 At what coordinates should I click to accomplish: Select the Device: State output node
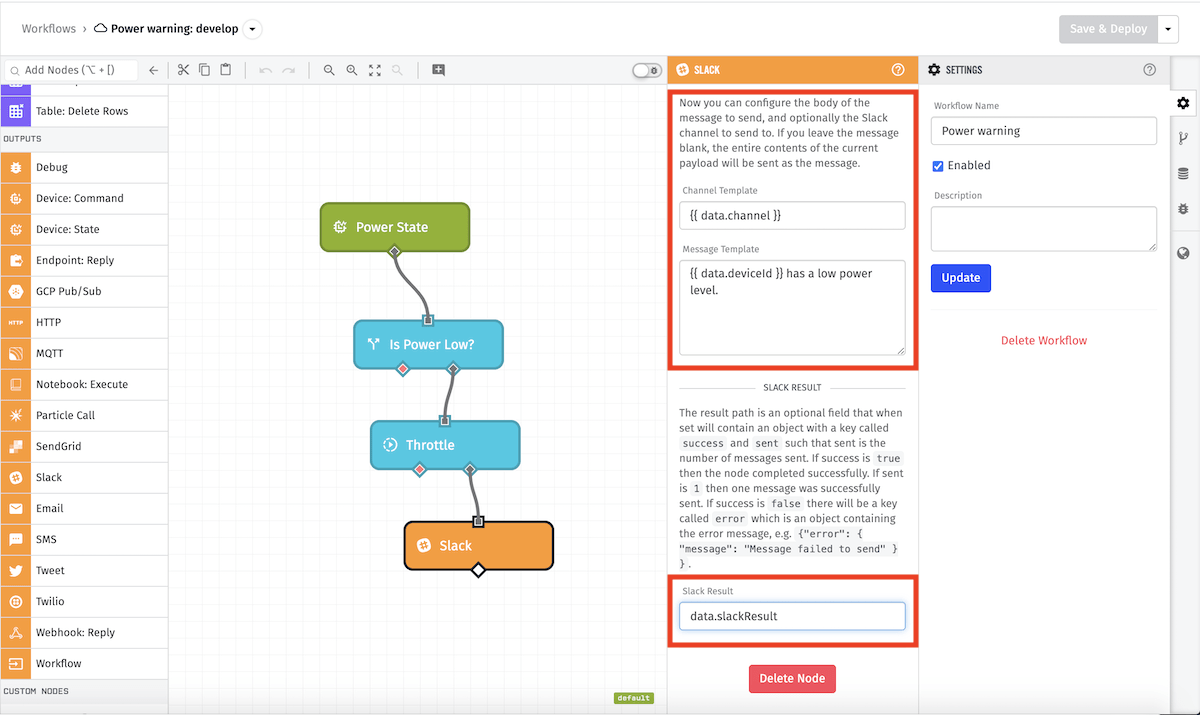click(x=84, y=229)
